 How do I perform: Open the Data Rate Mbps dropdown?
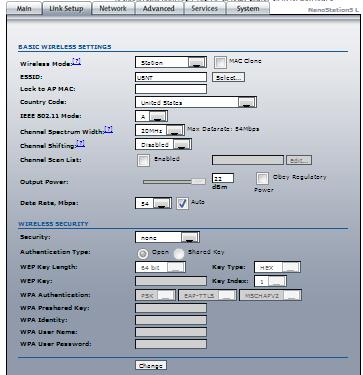click(153, 203)
